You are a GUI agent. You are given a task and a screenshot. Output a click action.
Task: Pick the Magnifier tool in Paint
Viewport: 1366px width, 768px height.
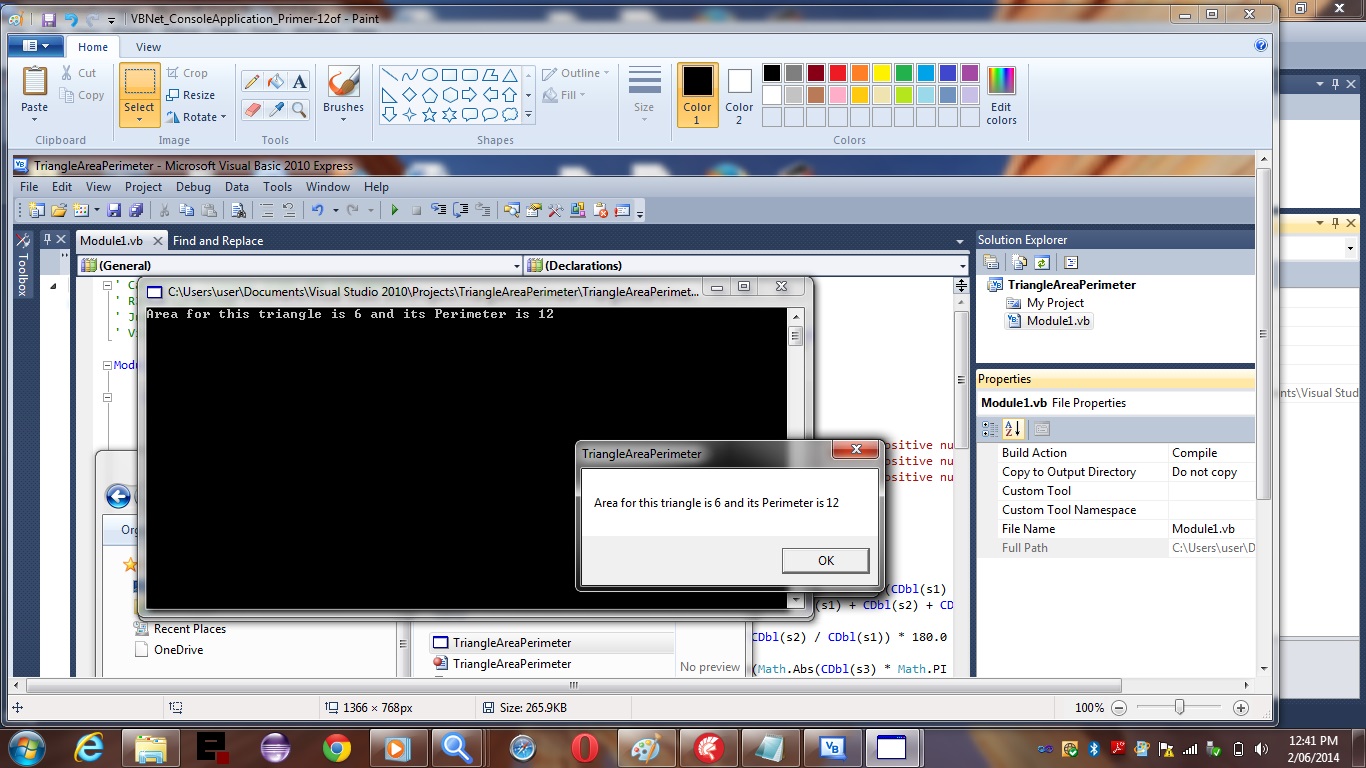(299, 110)
